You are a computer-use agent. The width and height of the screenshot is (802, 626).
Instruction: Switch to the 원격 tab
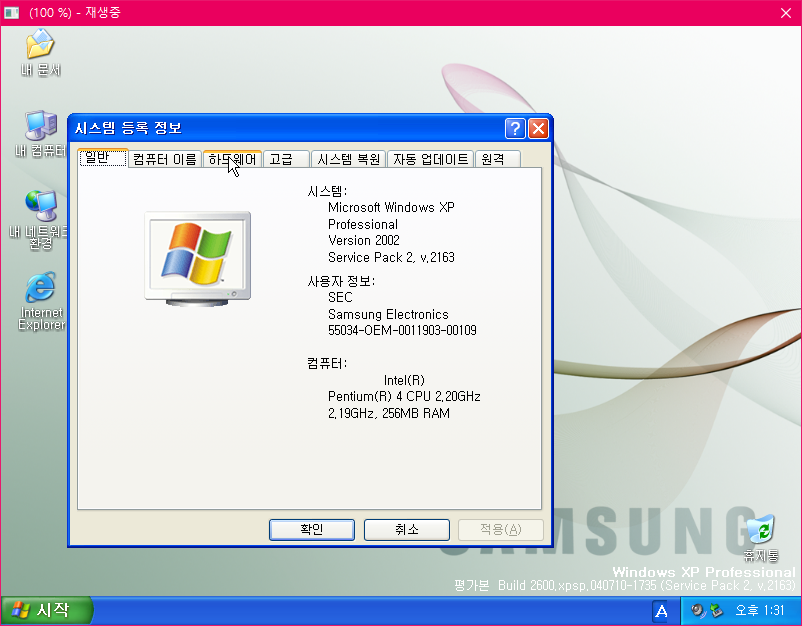click(x=498, y=160)
